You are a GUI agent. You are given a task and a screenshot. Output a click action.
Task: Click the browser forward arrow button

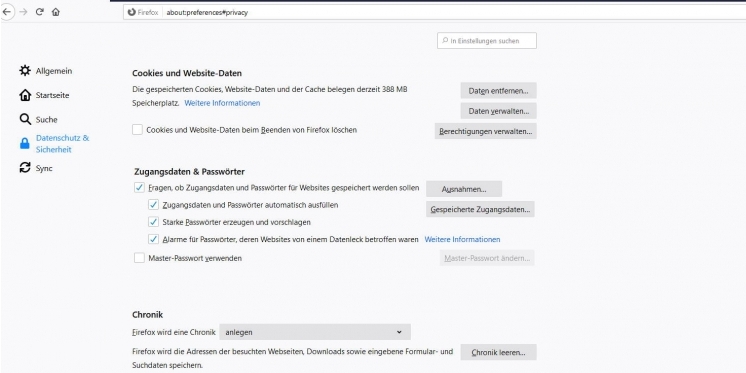tap(23, 12)
